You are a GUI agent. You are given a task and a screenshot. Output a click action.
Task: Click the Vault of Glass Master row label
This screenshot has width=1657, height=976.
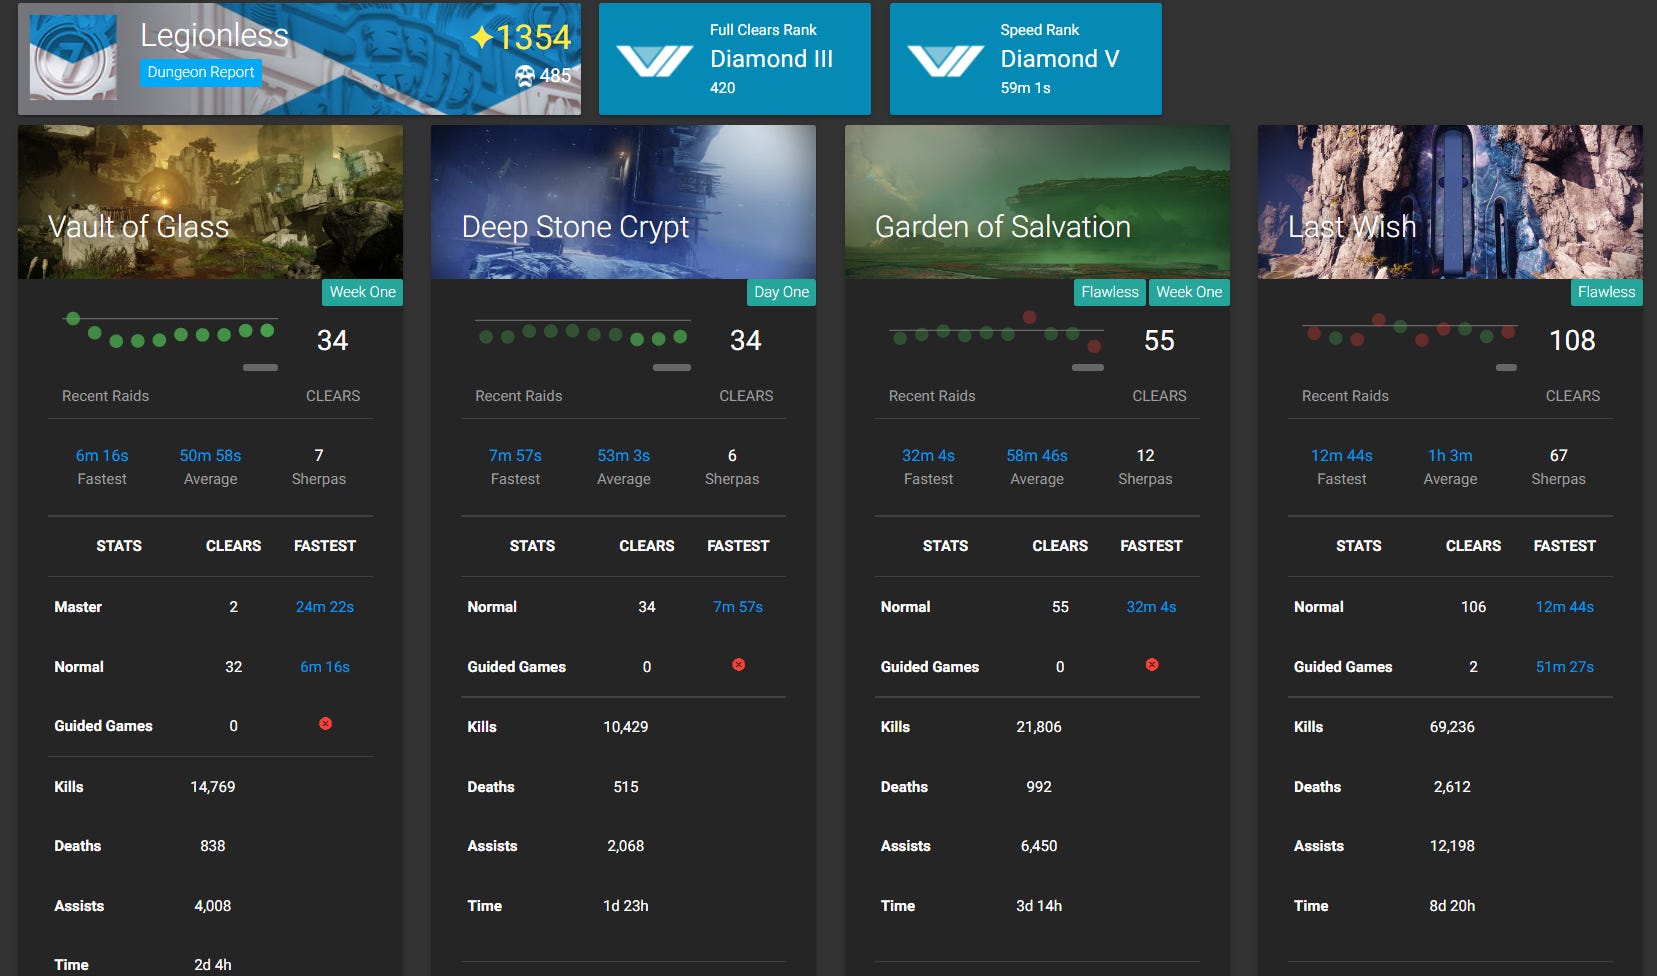pyautogui.click(x=78, y=607)
